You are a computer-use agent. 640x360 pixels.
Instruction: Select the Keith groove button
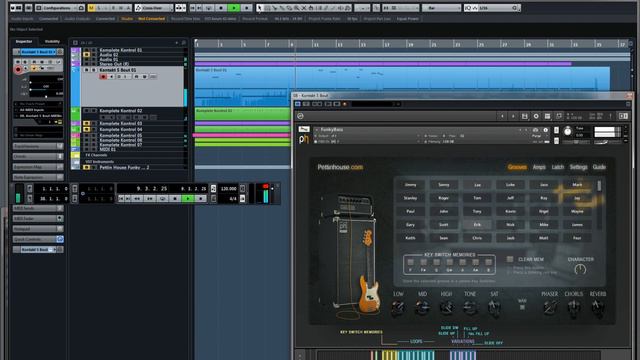411,238
